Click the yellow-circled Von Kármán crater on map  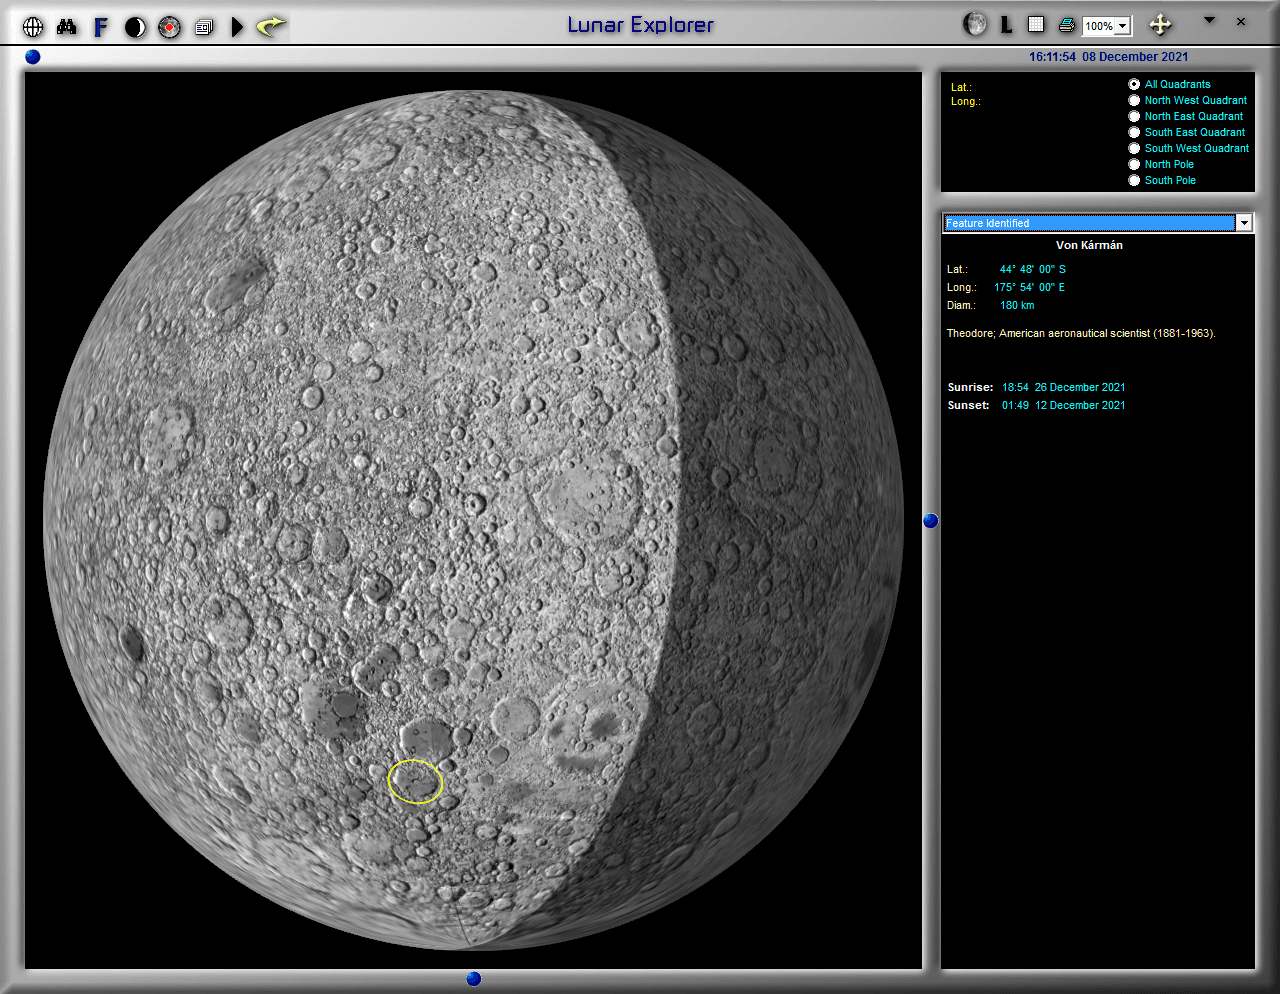(x=415, y=781)
